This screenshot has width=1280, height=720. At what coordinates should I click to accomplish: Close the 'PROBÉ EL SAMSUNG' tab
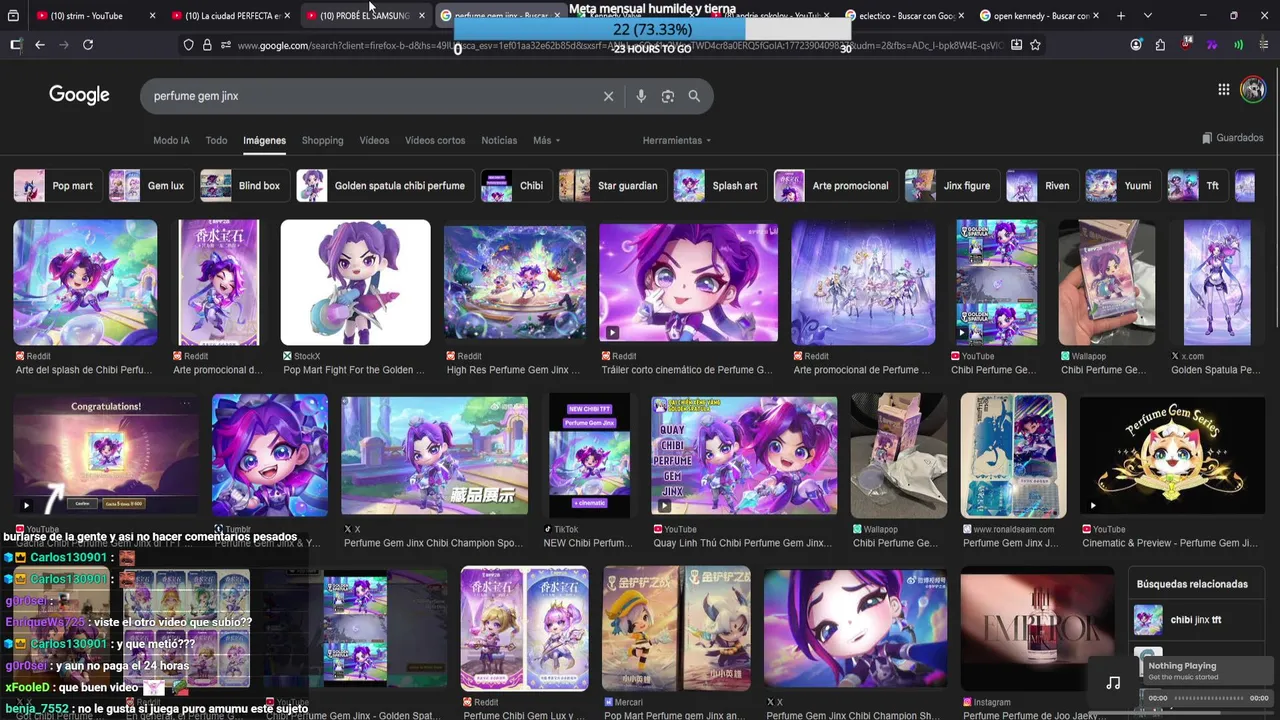tap(421, 16)
